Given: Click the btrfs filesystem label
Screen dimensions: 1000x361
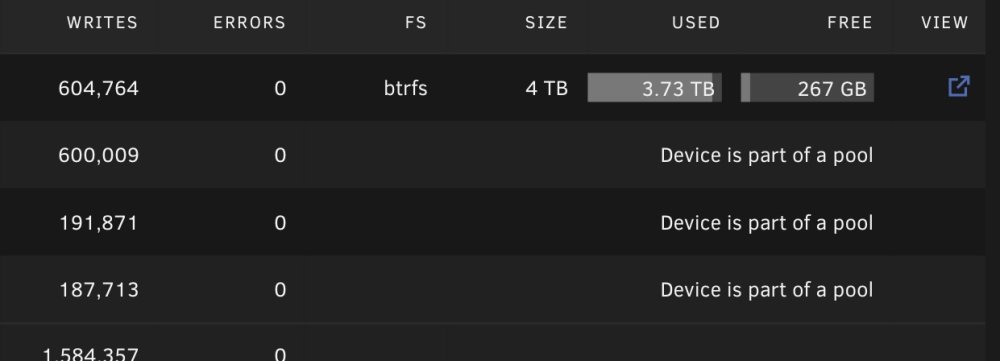Looking at the screenshot, I should (x=406, y=88).
